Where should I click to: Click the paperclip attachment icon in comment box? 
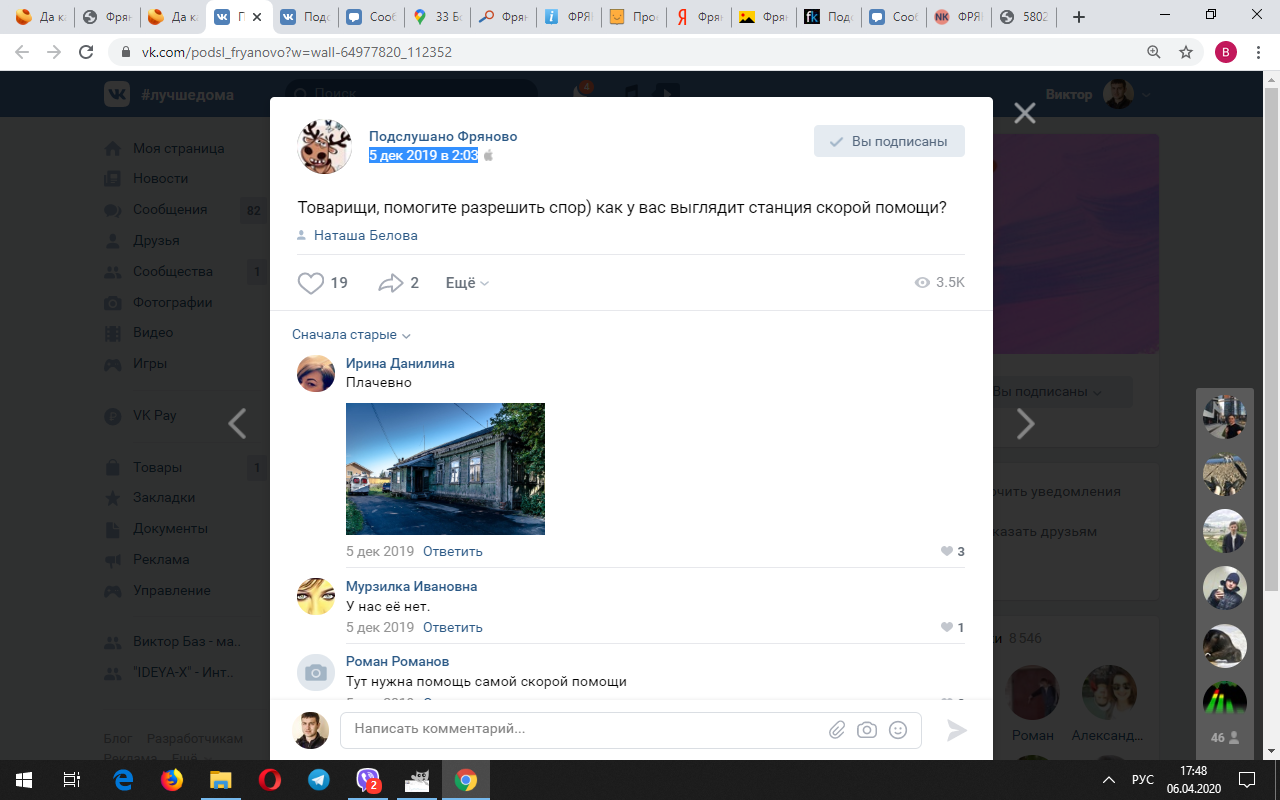tap(837, 730)
